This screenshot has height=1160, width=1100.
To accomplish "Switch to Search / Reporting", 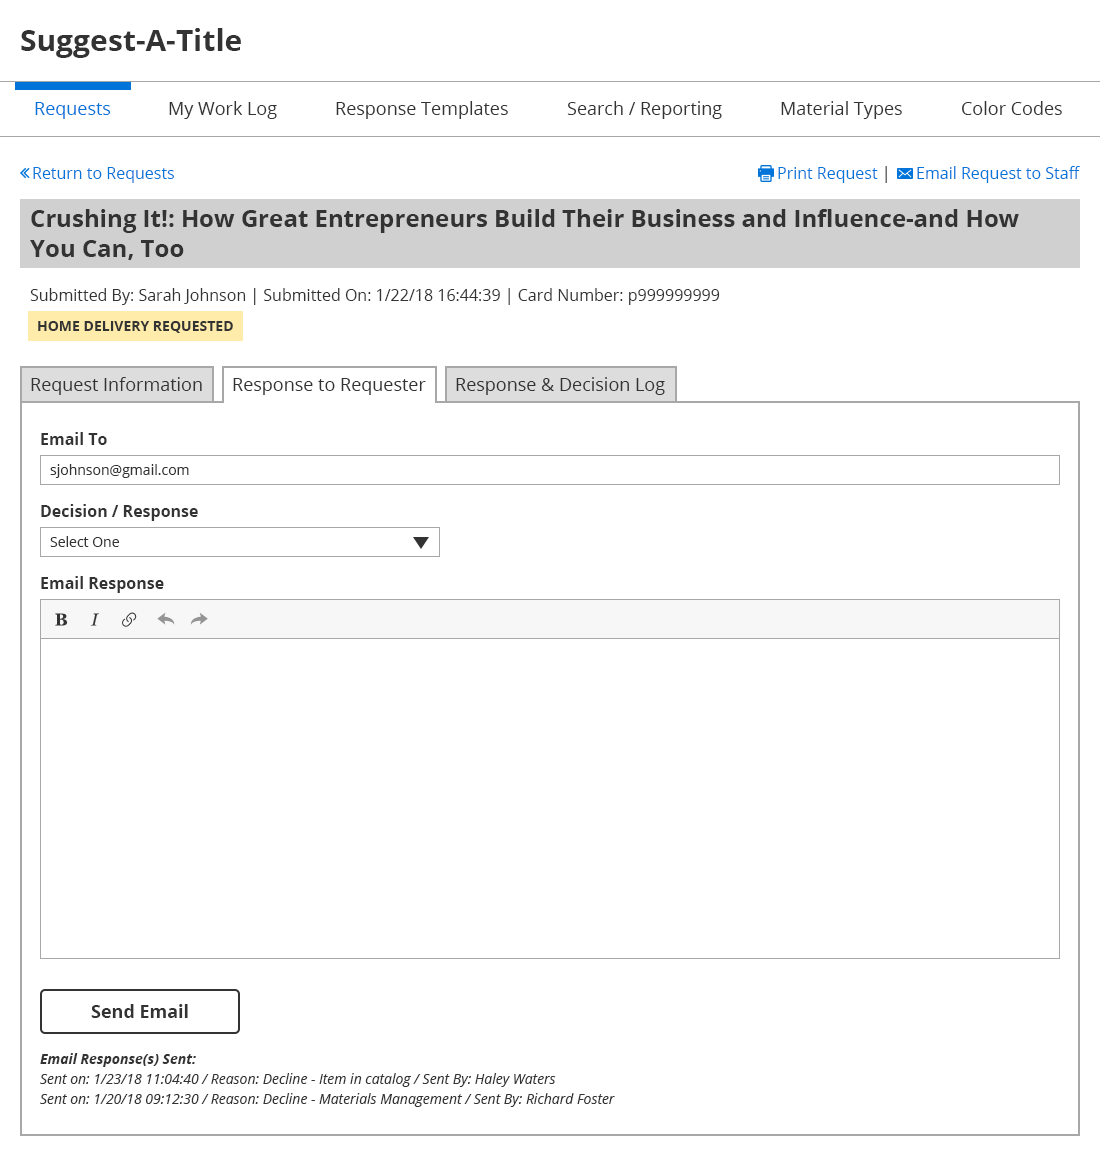I will pyautogui.click(x=644, y=109).
